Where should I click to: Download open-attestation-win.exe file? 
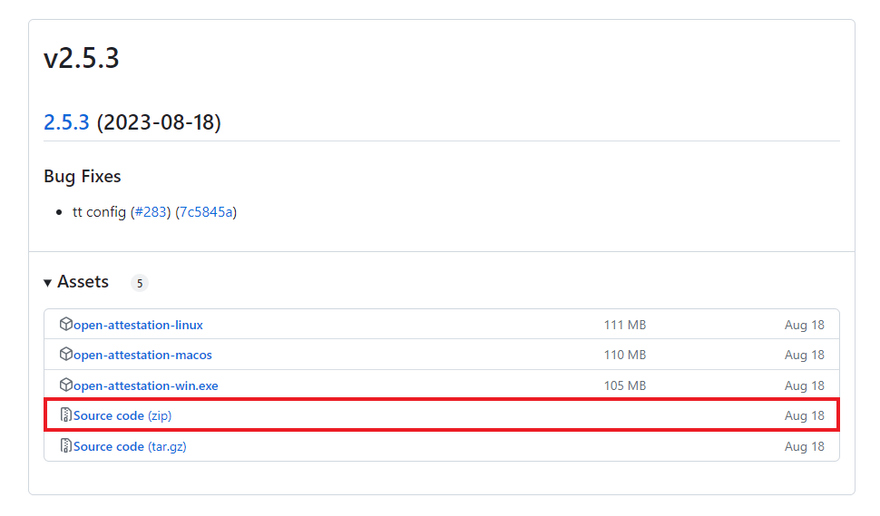point(145,386)
